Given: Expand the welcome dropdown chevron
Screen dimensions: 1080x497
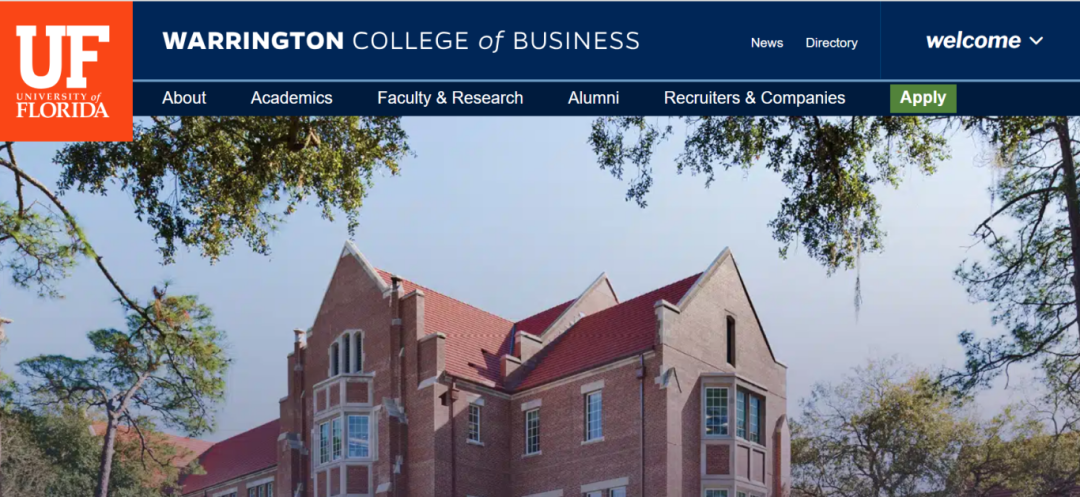Looking at the screenshot, I should (1036, 41).
